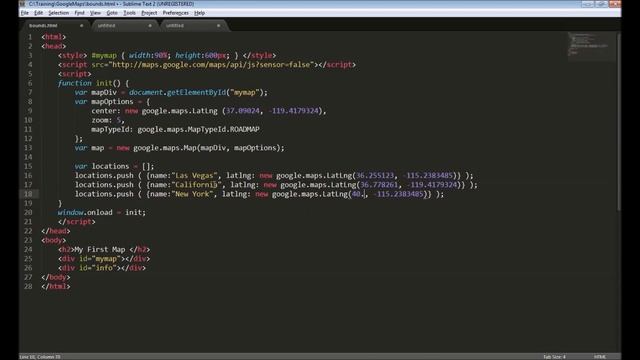The image size is (640, 360).
Task: Click the Sublime Text window icon in title bar
Action: (x=22, y=4)
